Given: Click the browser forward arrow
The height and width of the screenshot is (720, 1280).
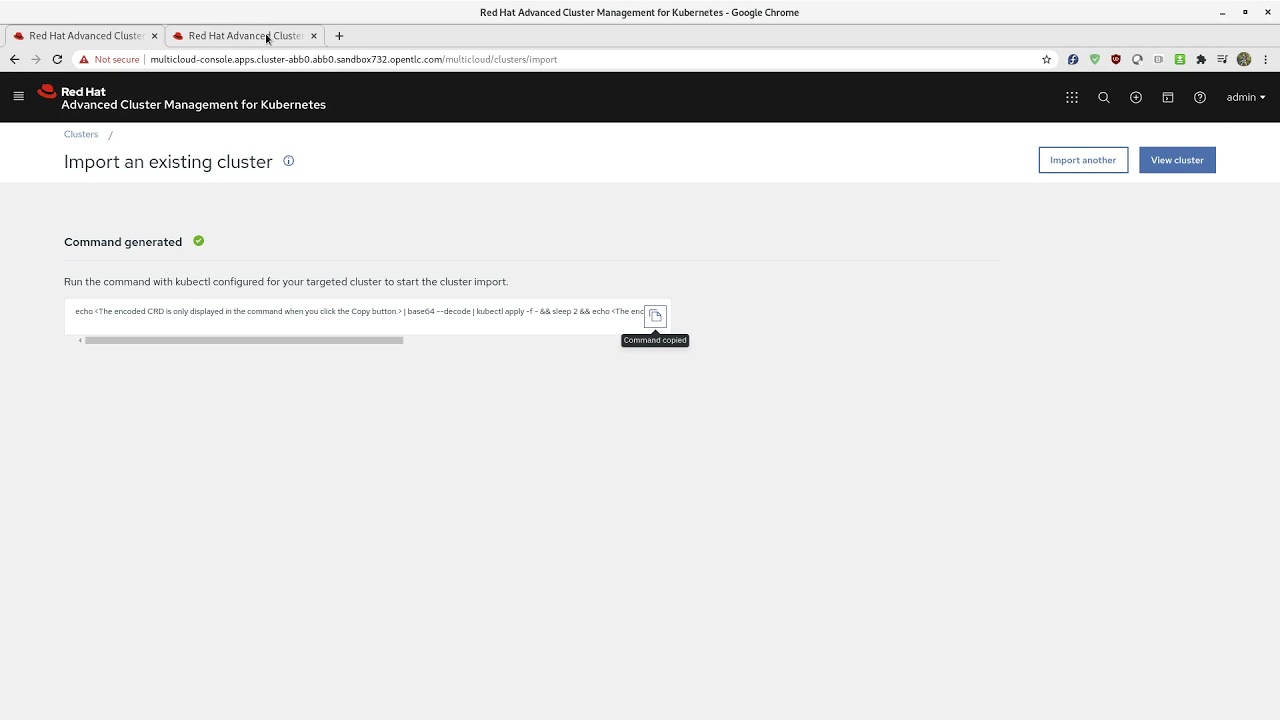Looking at the screenshot, I should click(36, 59).
